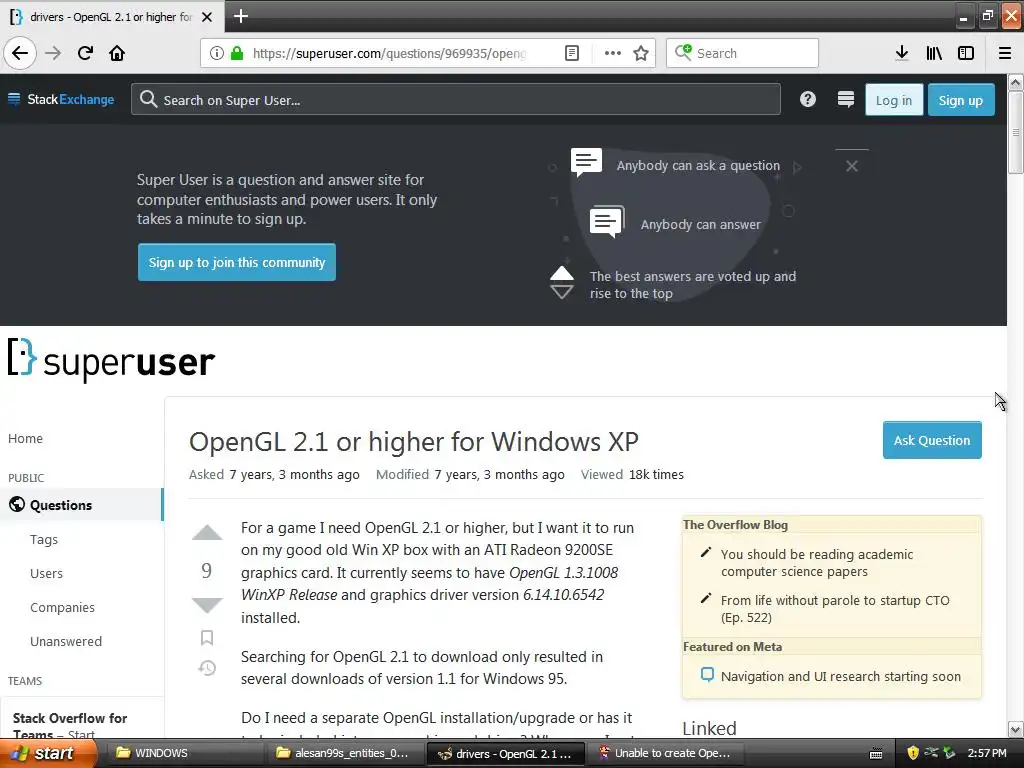Focus the browser Search box
Viewport: 1024px width, 768px height.
pyautogui.click(x=742, y=53)
